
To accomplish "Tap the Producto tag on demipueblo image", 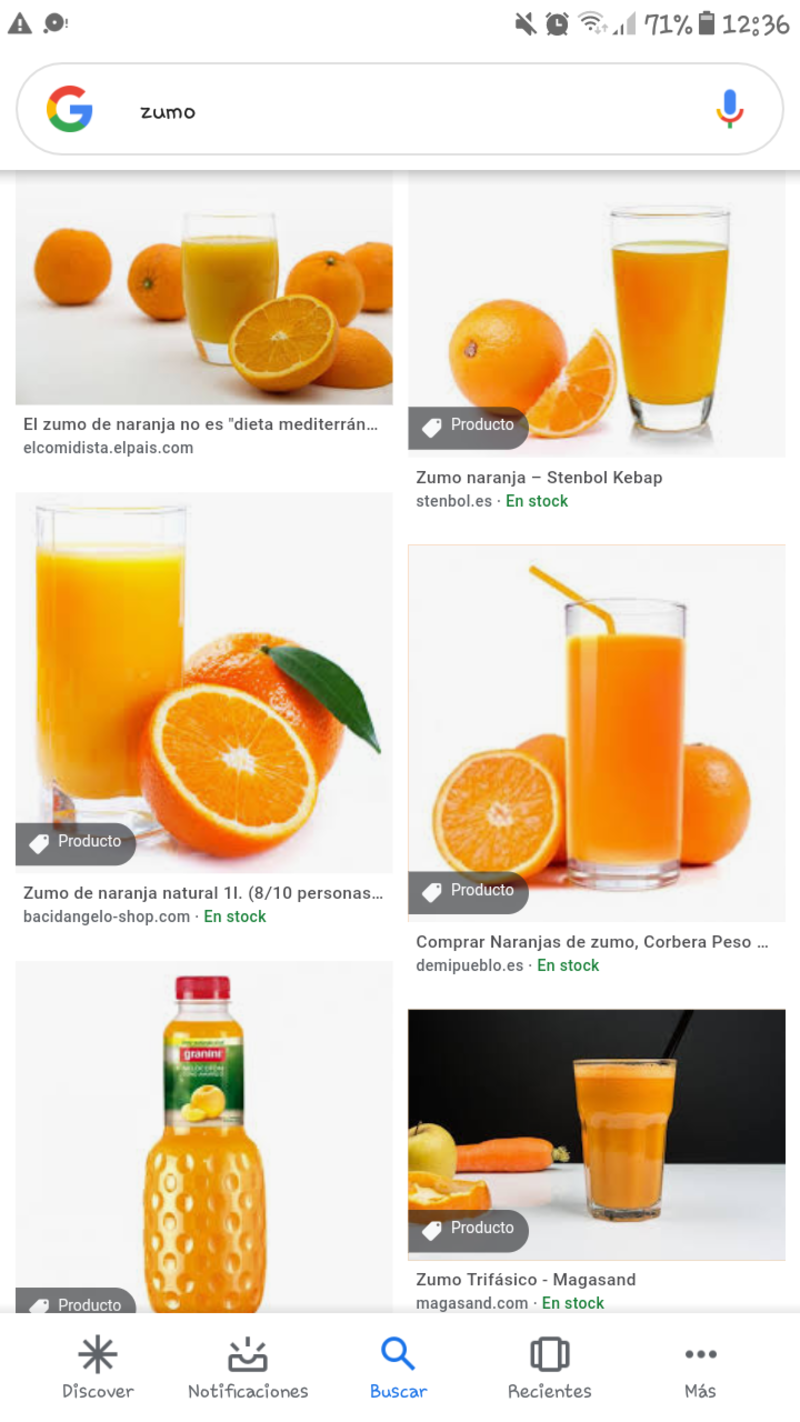I will pos(468,892).
